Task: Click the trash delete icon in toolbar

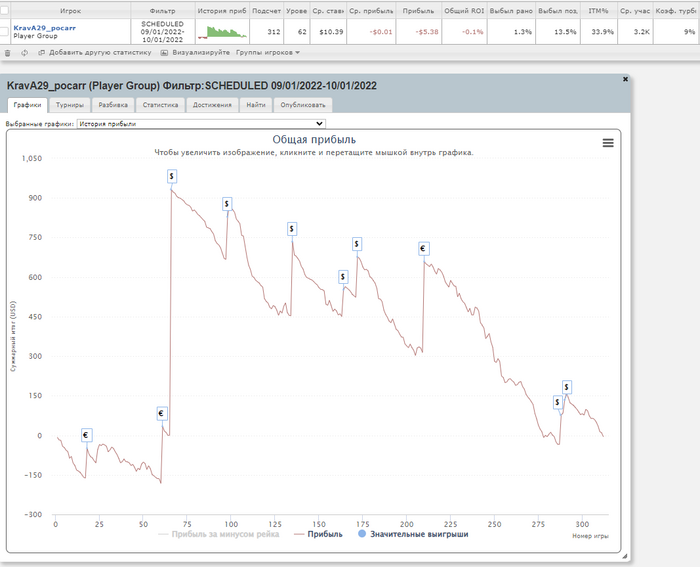Action: [7, 53]
